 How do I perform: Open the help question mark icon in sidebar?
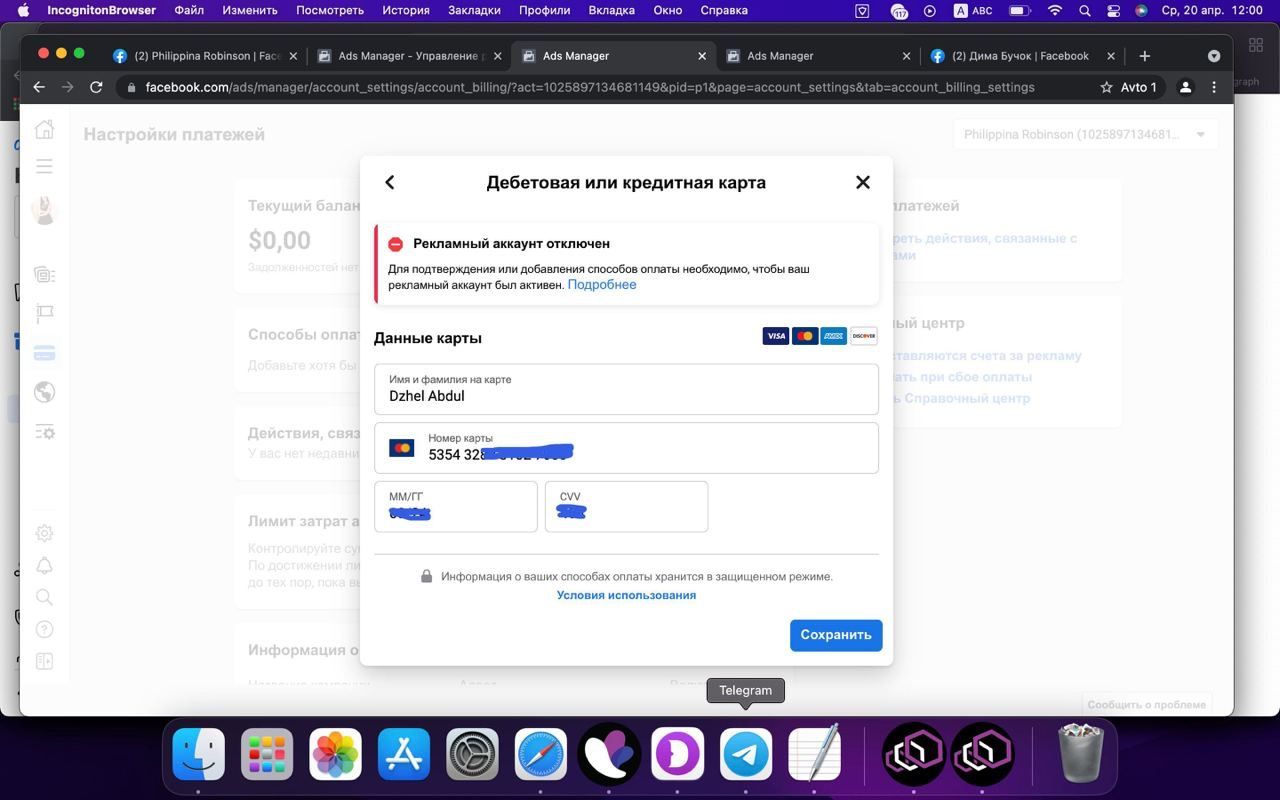point(44,629)
